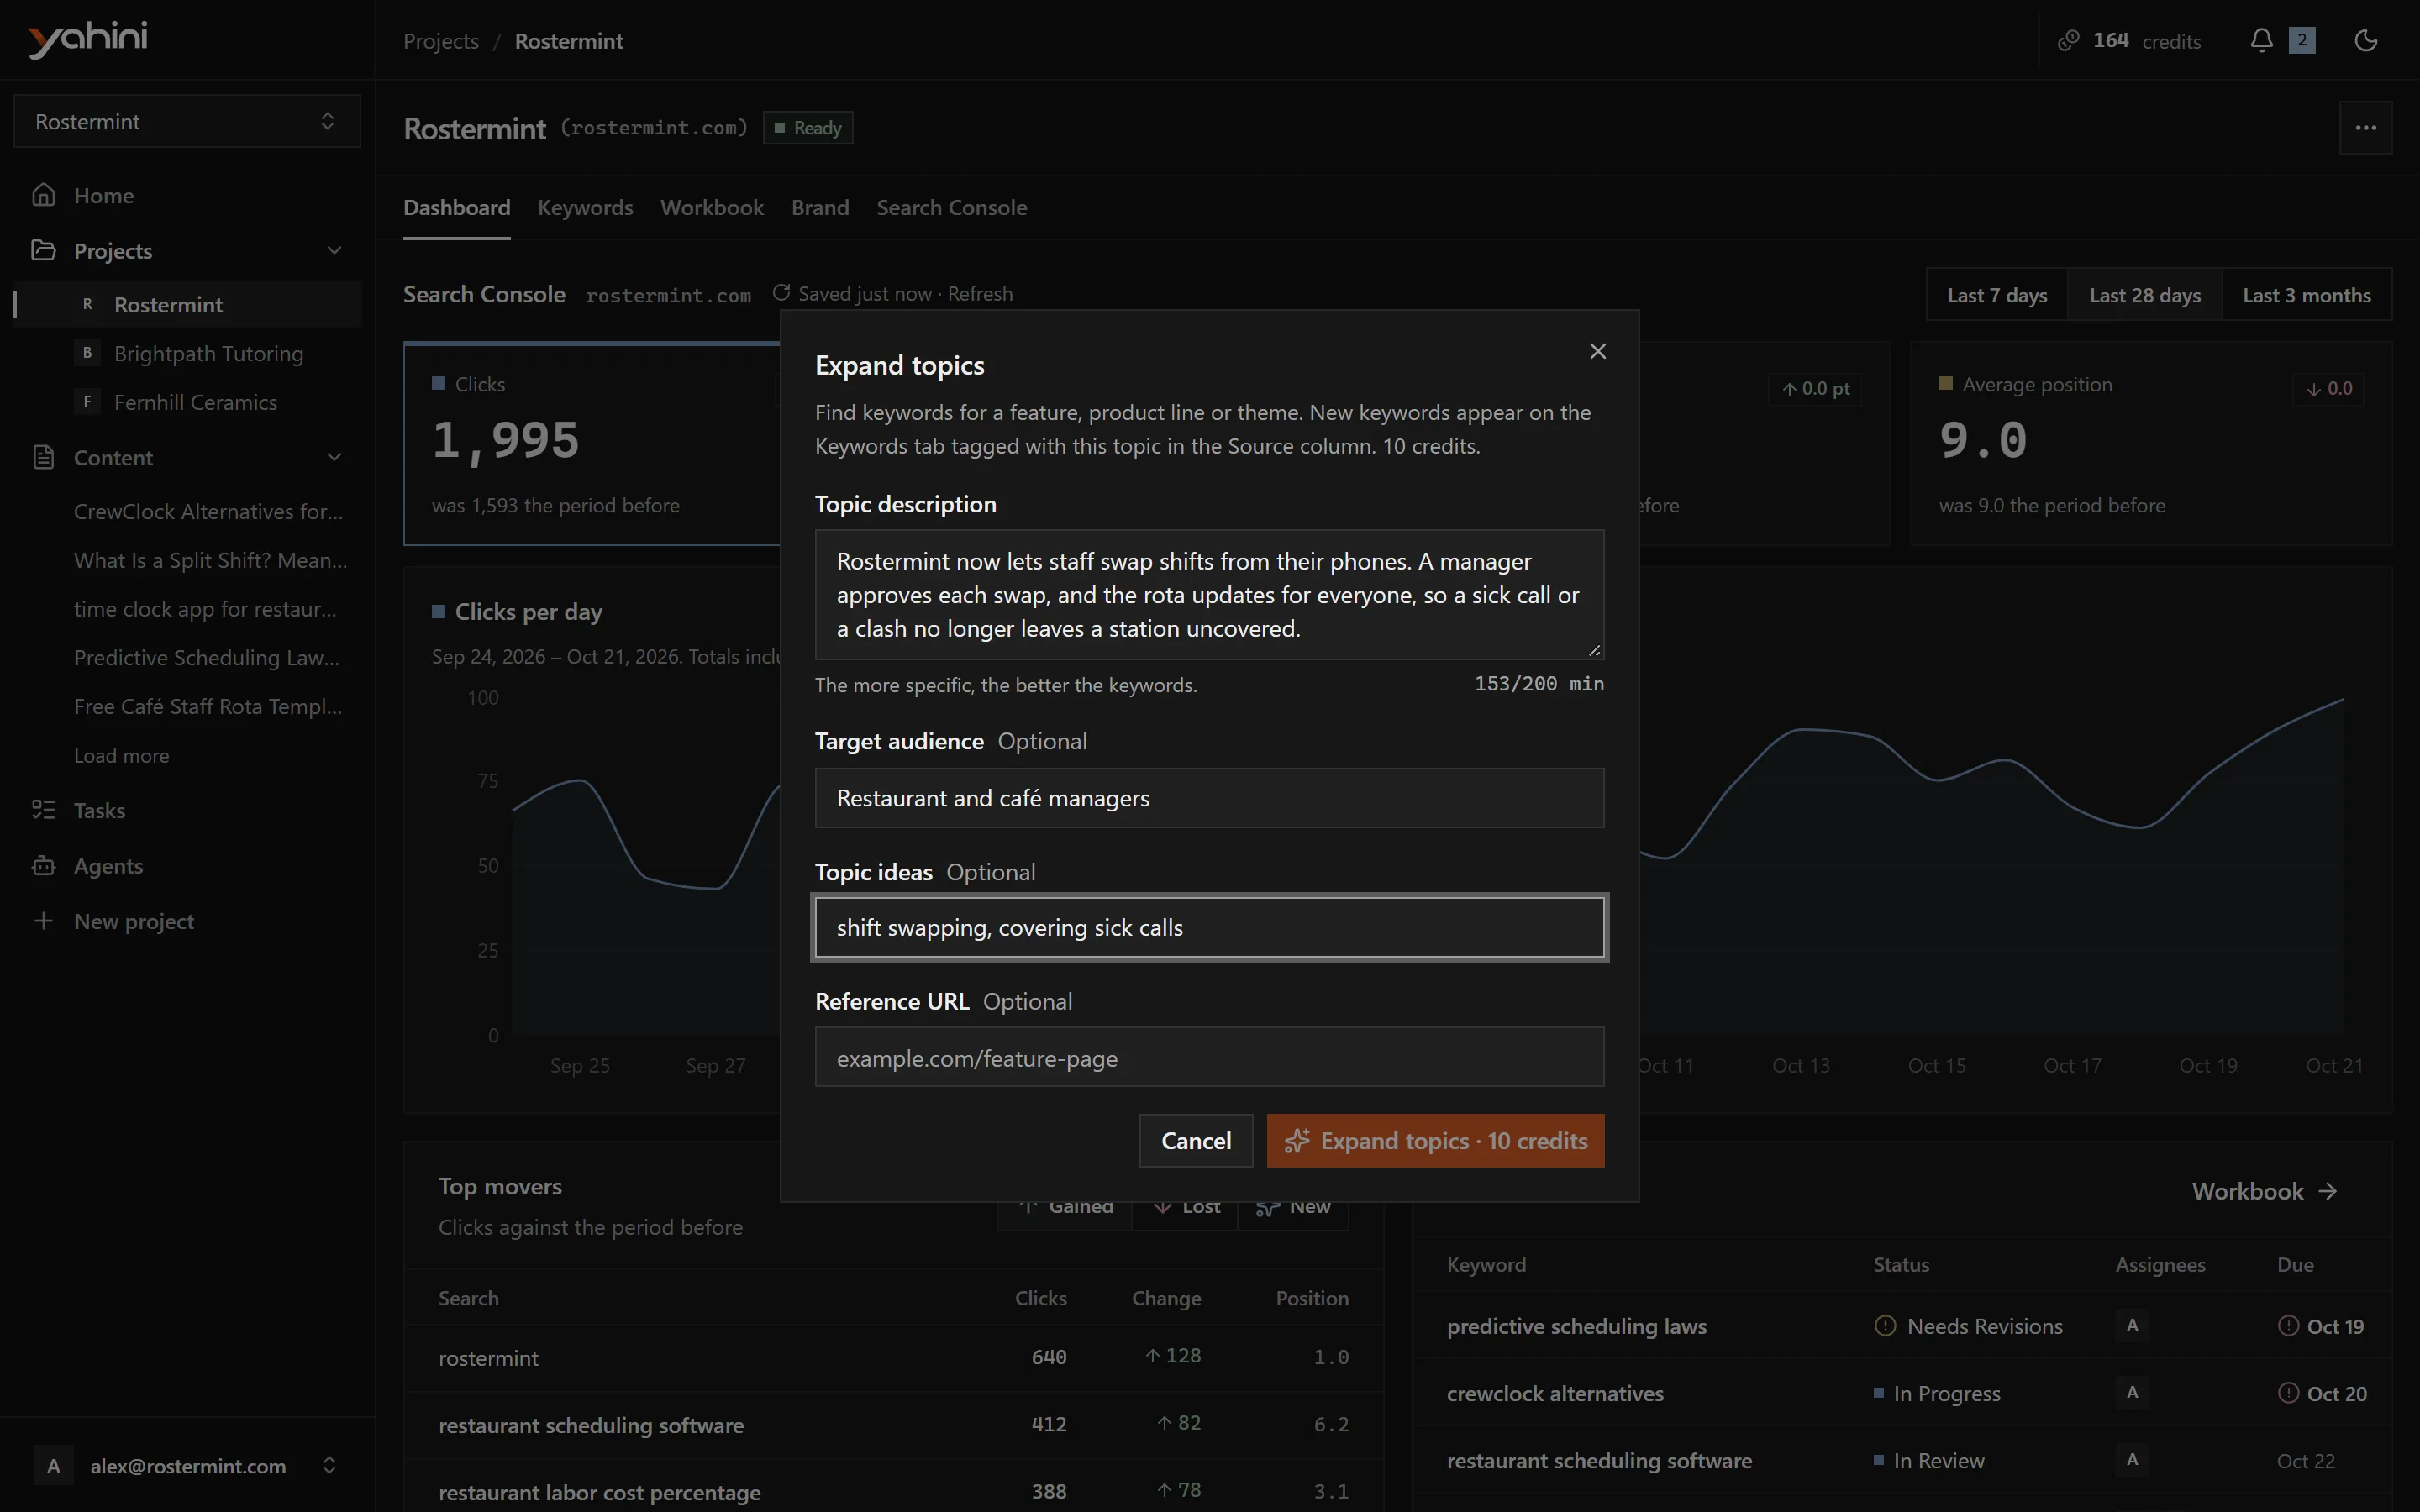The image size is (2420, 1512).
Task: Click the Home icon in sidebar
Action: click(43, 195)
